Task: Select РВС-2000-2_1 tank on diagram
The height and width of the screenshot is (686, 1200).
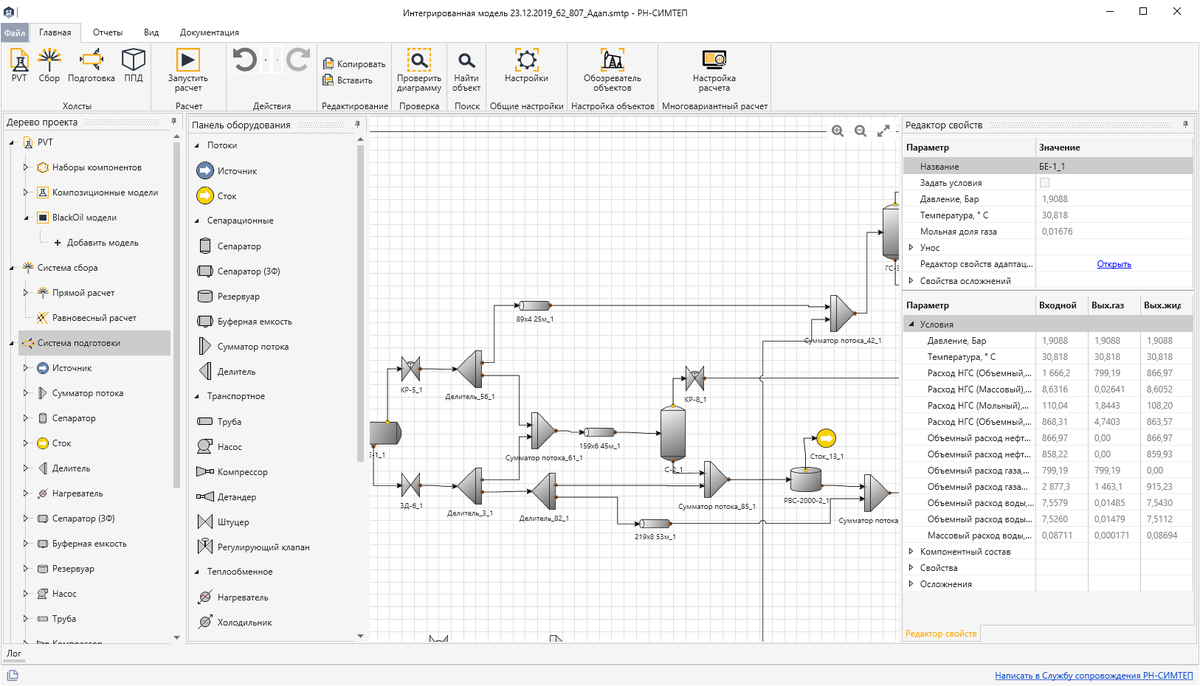Action: (804, 480)
